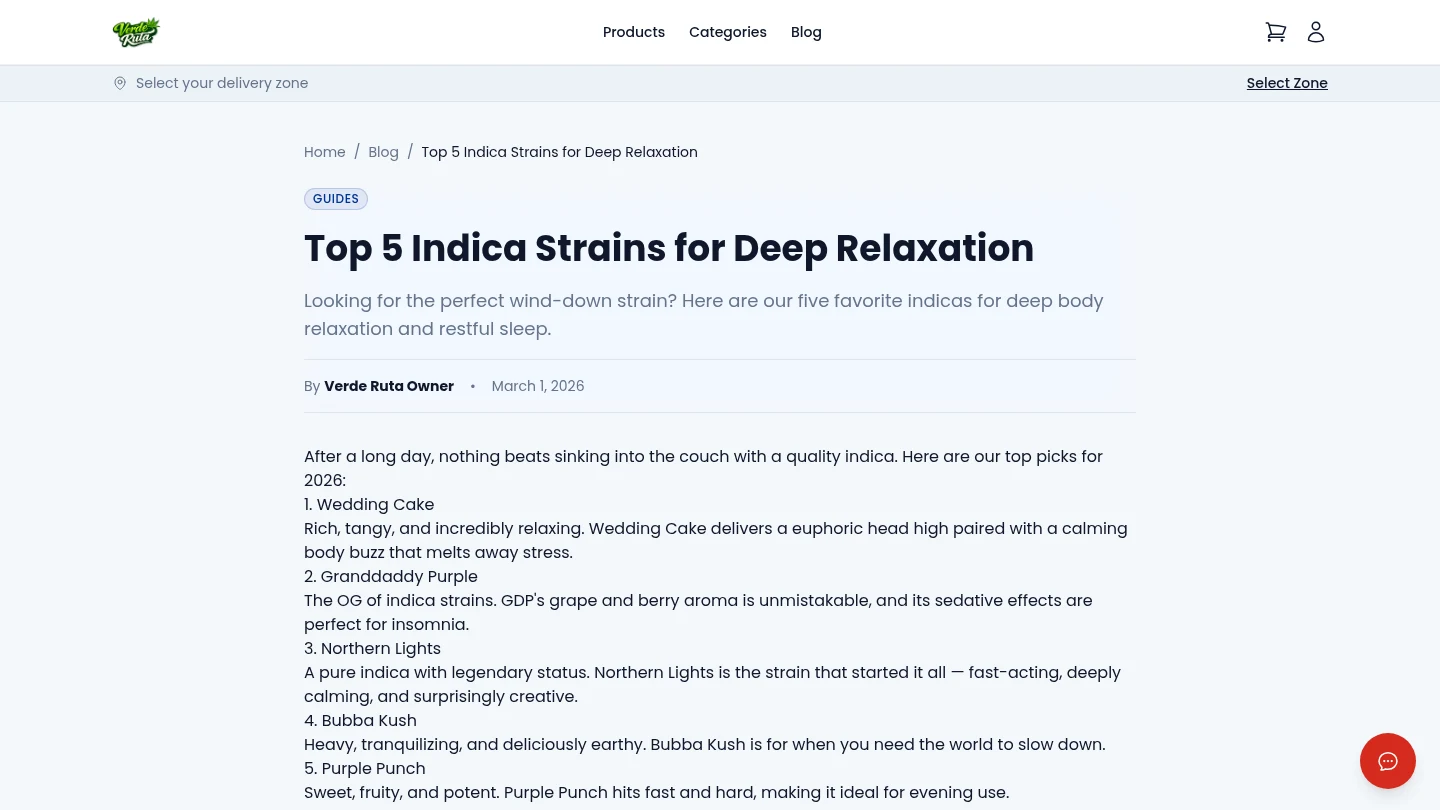Click the current page breadcrumb title
The width and height of the screenshot is (1440, 810).
pos(559,152)
